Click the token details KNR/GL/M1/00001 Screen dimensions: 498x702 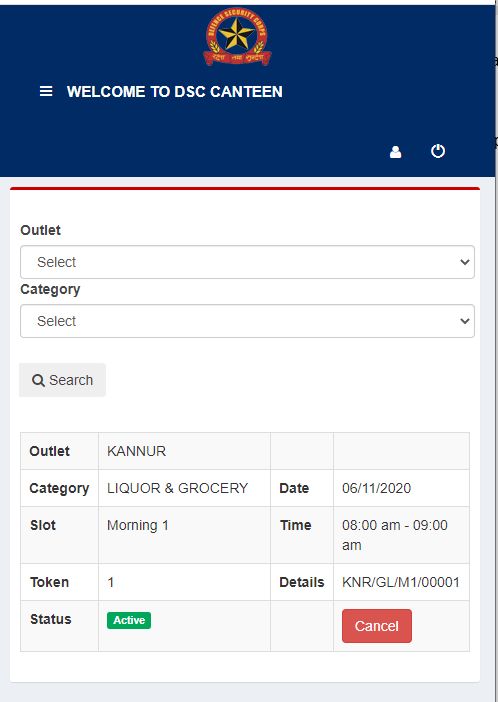tap(401, 582)
